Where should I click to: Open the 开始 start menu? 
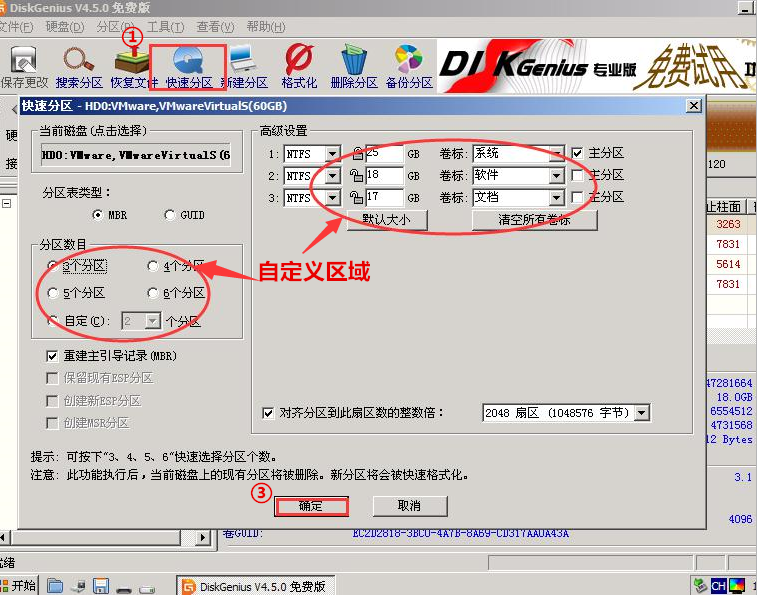[x=19, y=586]
